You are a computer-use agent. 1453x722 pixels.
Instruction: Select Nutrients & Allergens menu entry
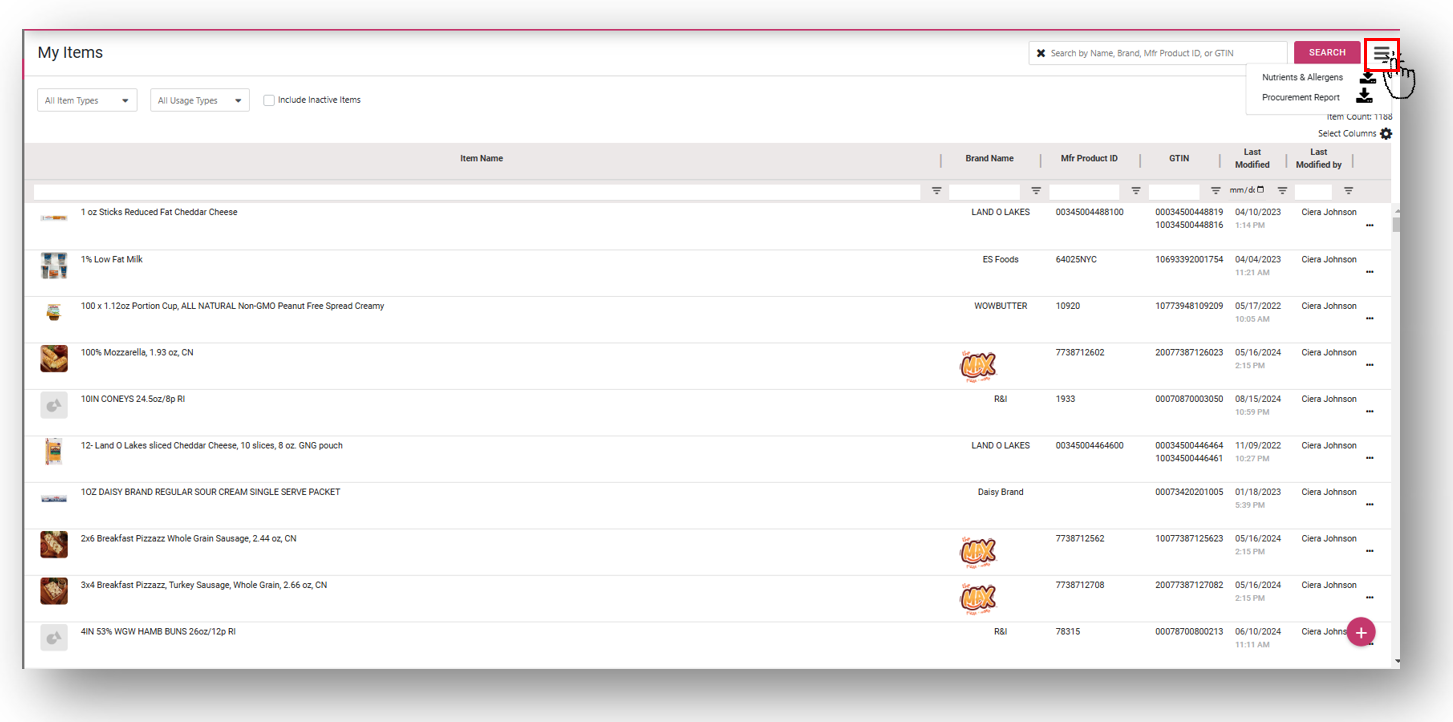tap(1302, 77)
